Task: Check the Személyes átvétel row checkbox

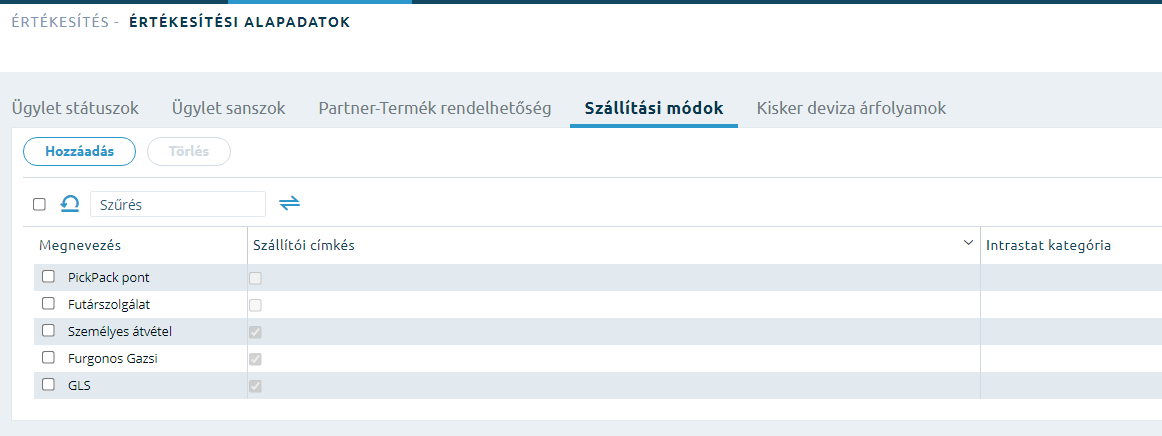Action: pos(48,330)
